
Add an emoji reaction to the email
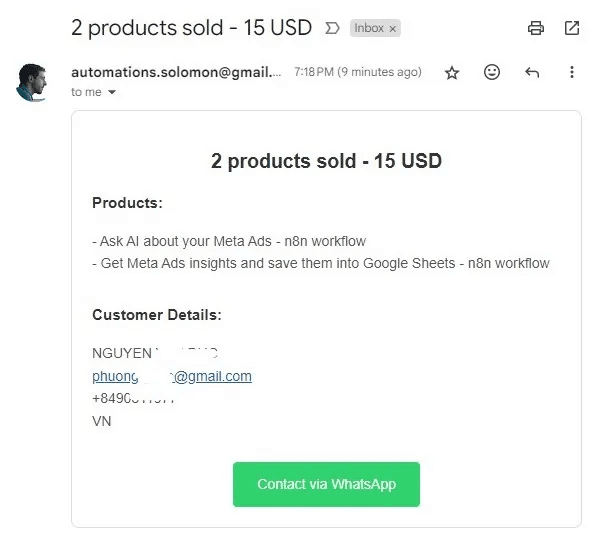coord(492,72)
